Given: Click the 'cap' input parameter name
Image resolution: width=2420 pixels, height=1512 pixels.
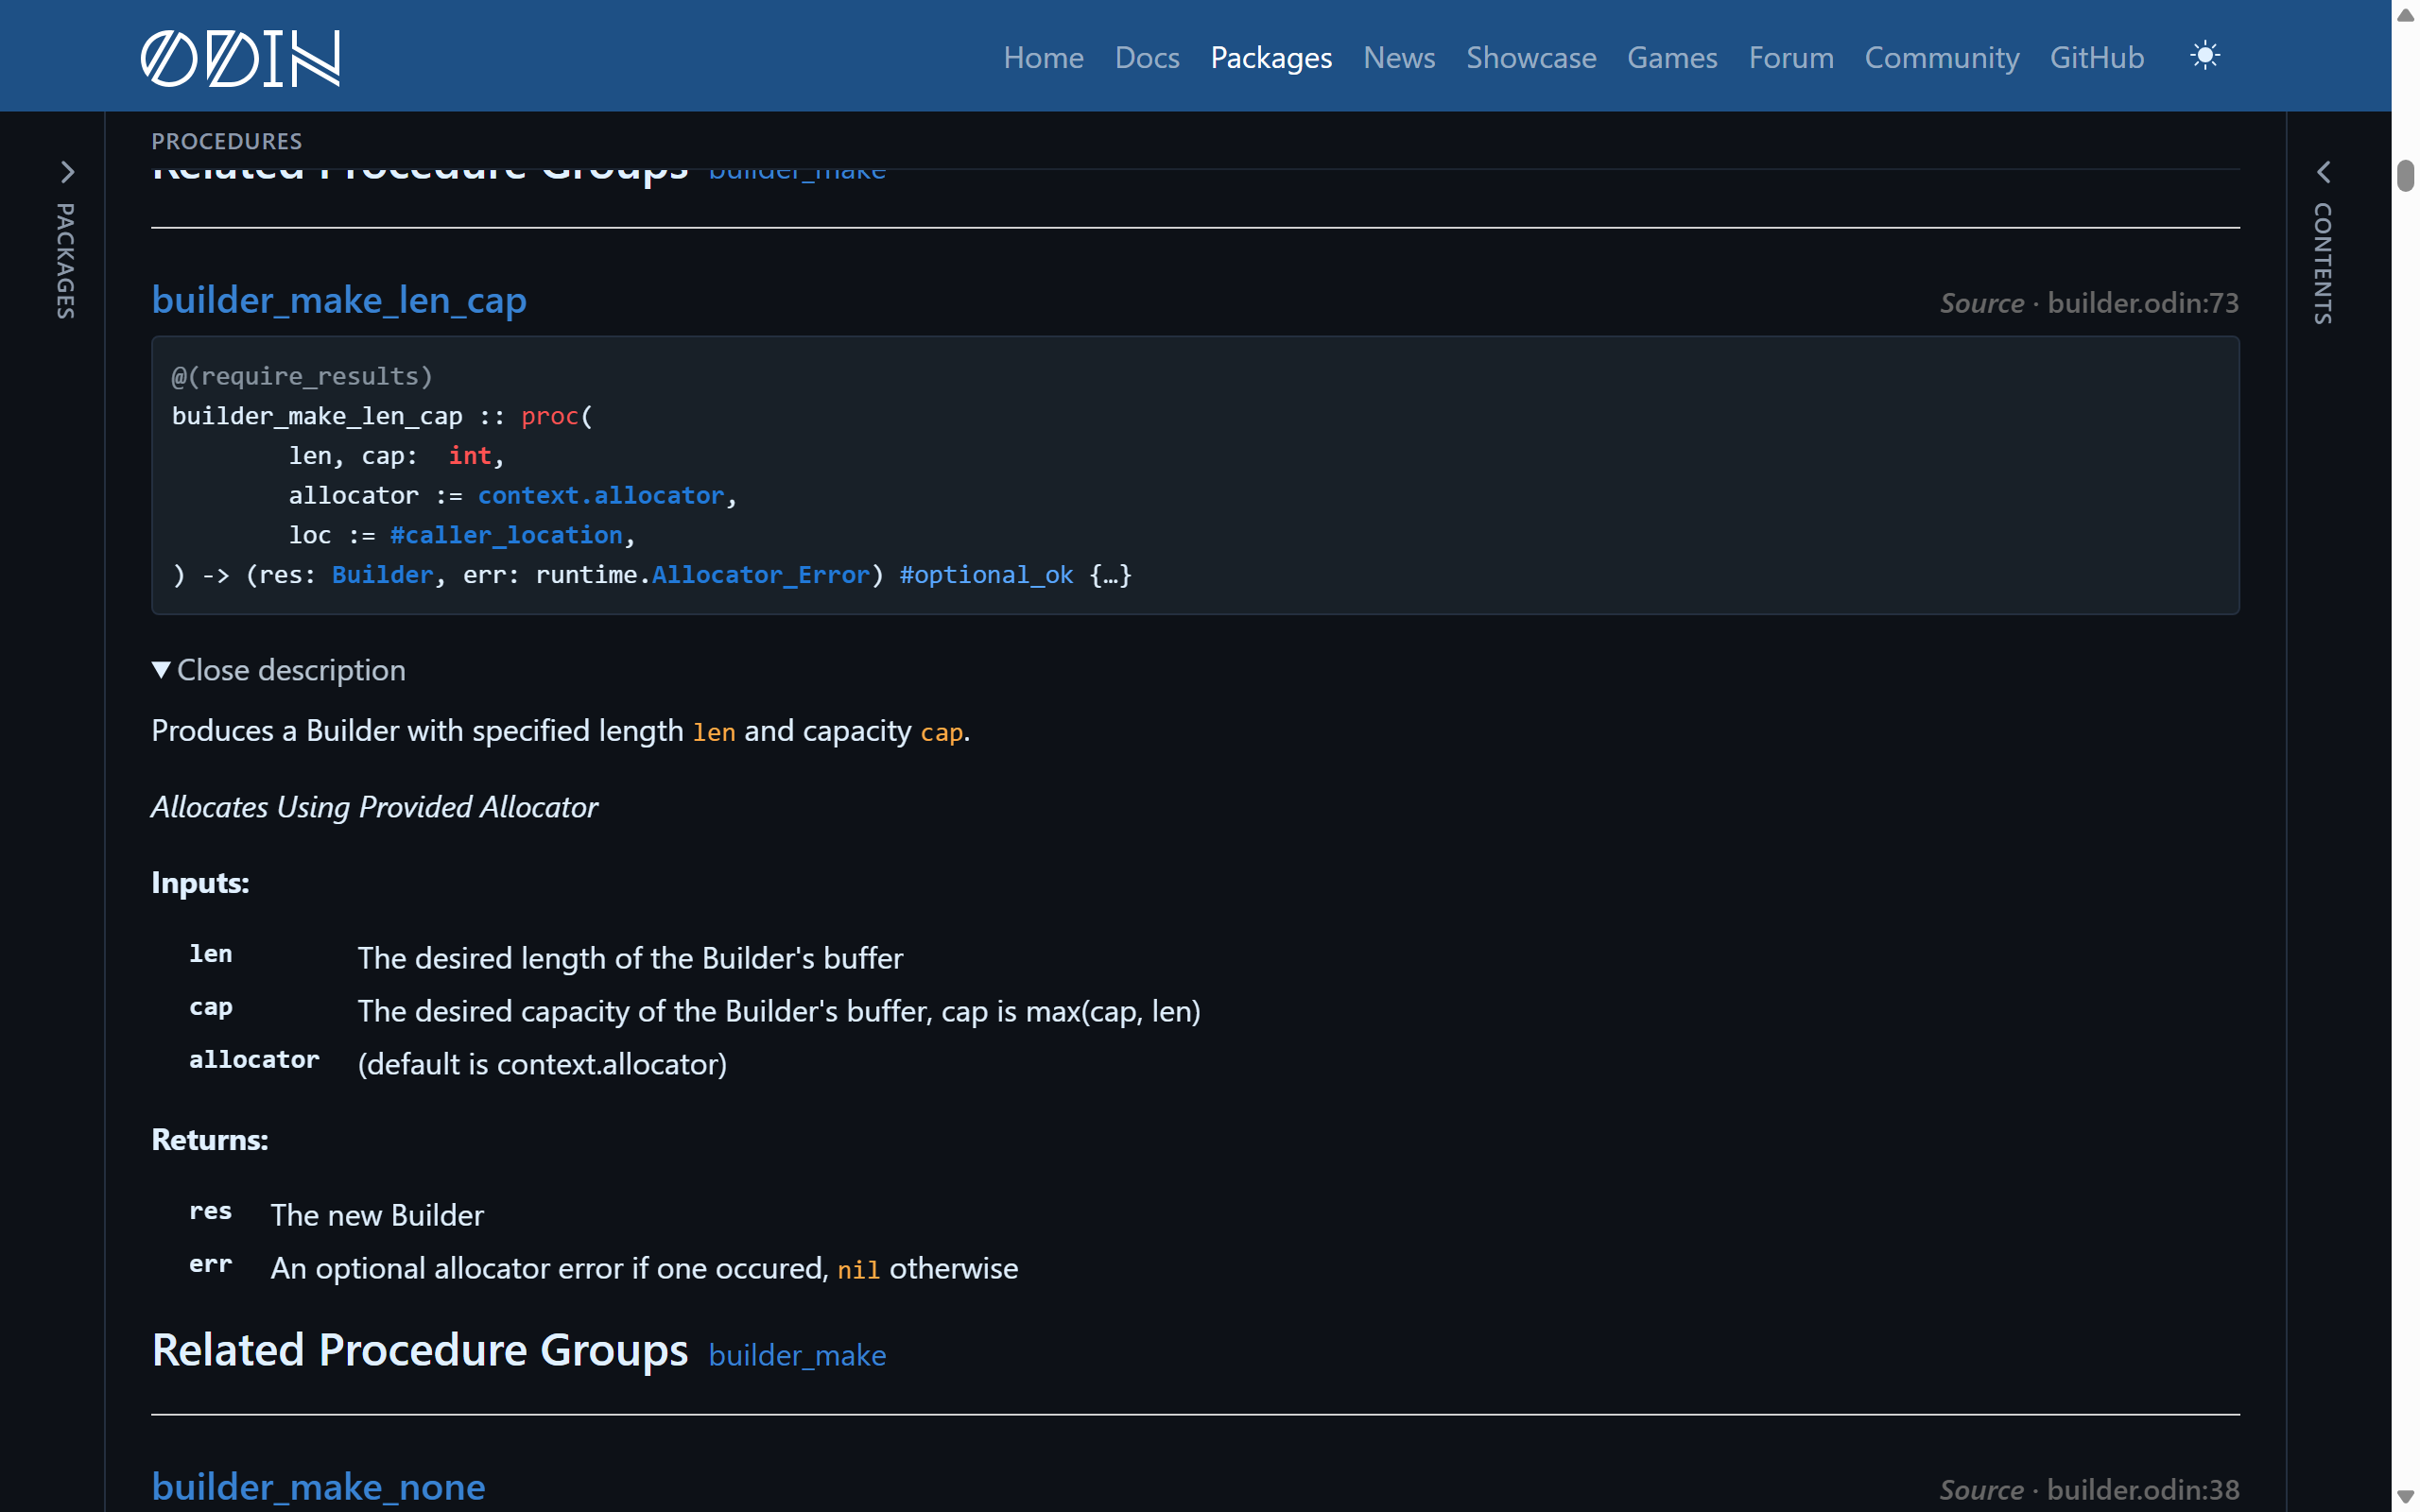Looking at the screenshot, I should [x=211, y=1007].
